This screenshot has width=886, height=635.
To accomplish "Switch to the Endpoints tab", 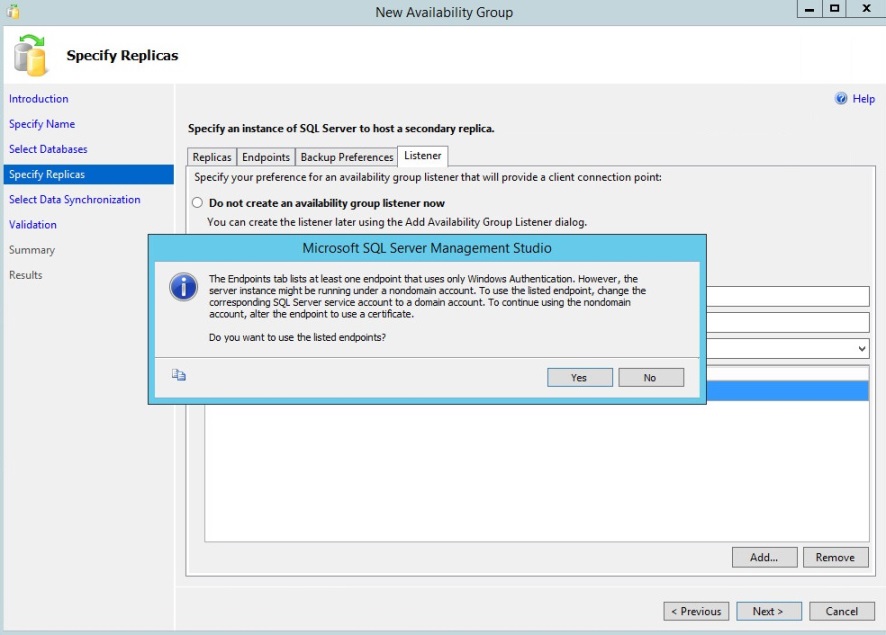I will 266,157.
